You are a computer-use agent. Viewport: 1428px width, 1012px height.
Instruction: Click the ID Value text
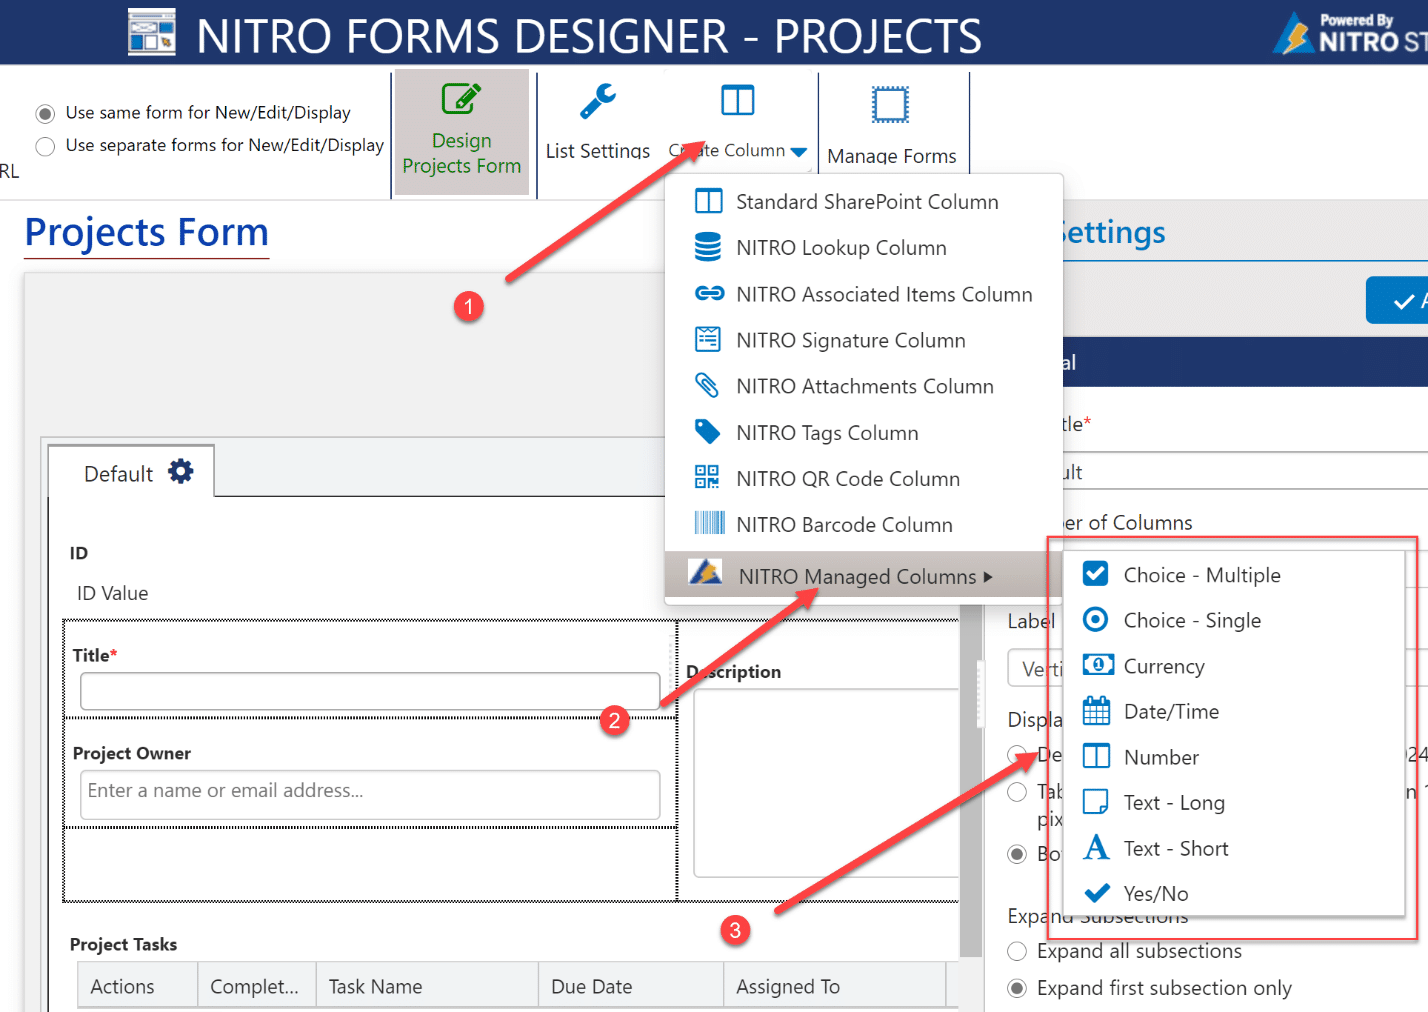point(113,593)
